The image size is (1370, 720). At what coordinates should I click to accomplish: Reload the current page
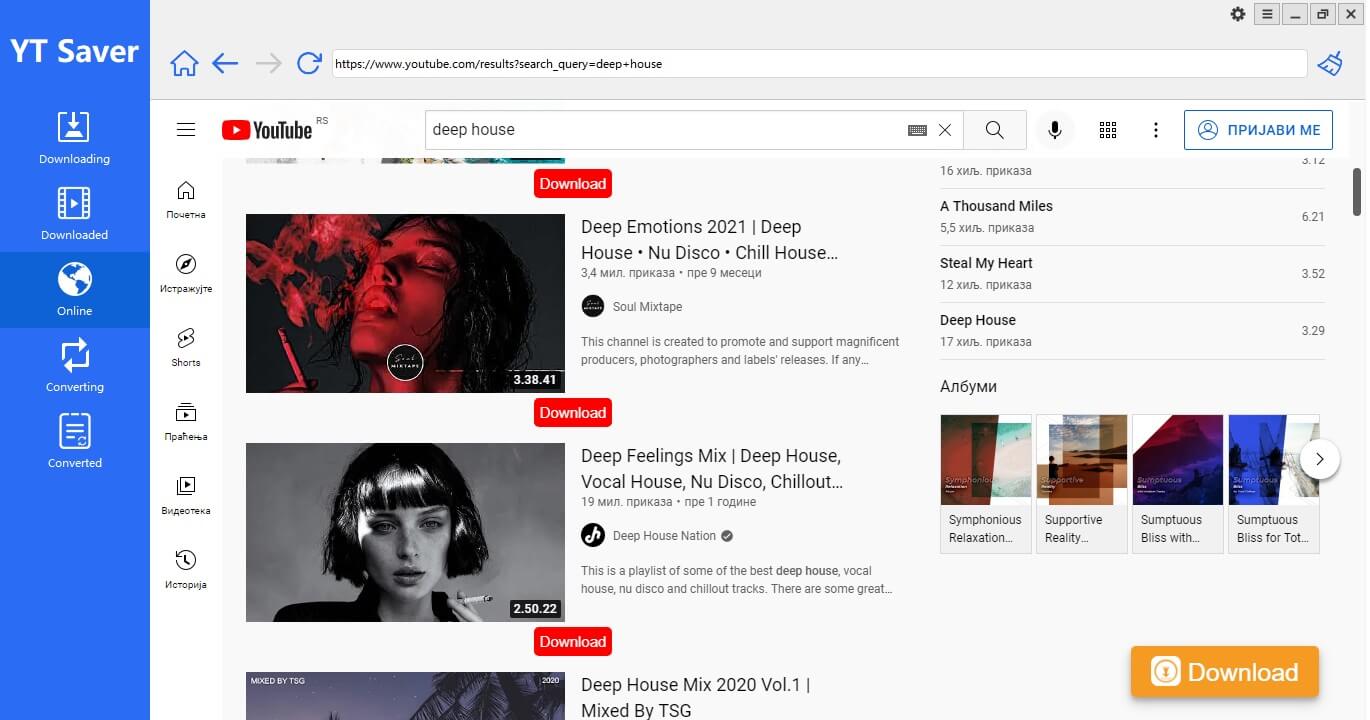click(x=310, y=63)
